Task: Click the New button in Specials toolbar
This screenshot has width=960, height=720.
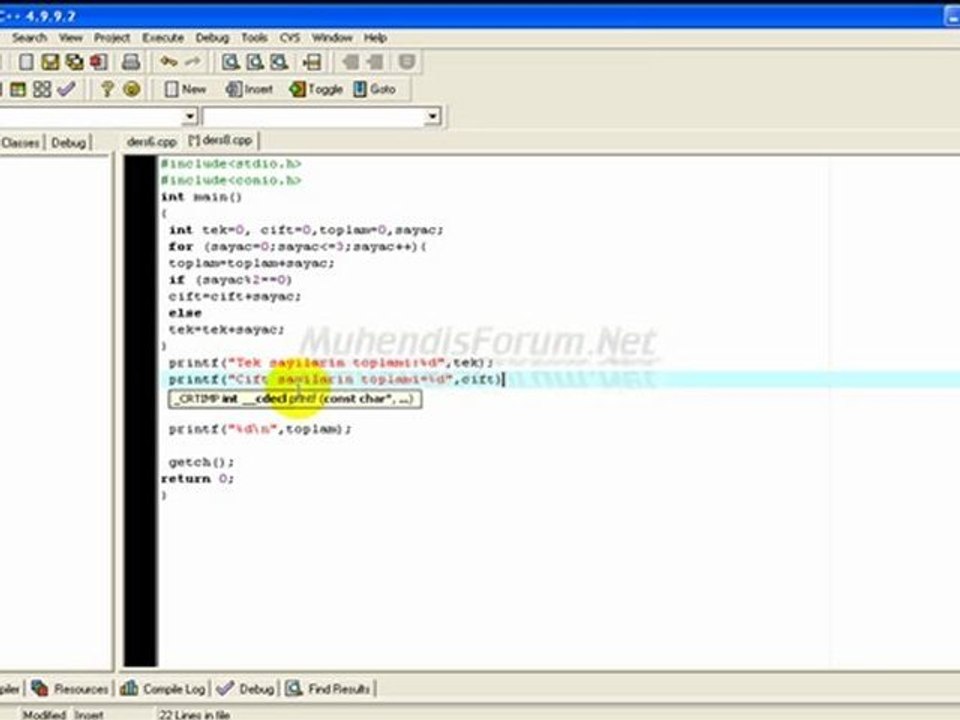Action: click(x=186, y=89)
